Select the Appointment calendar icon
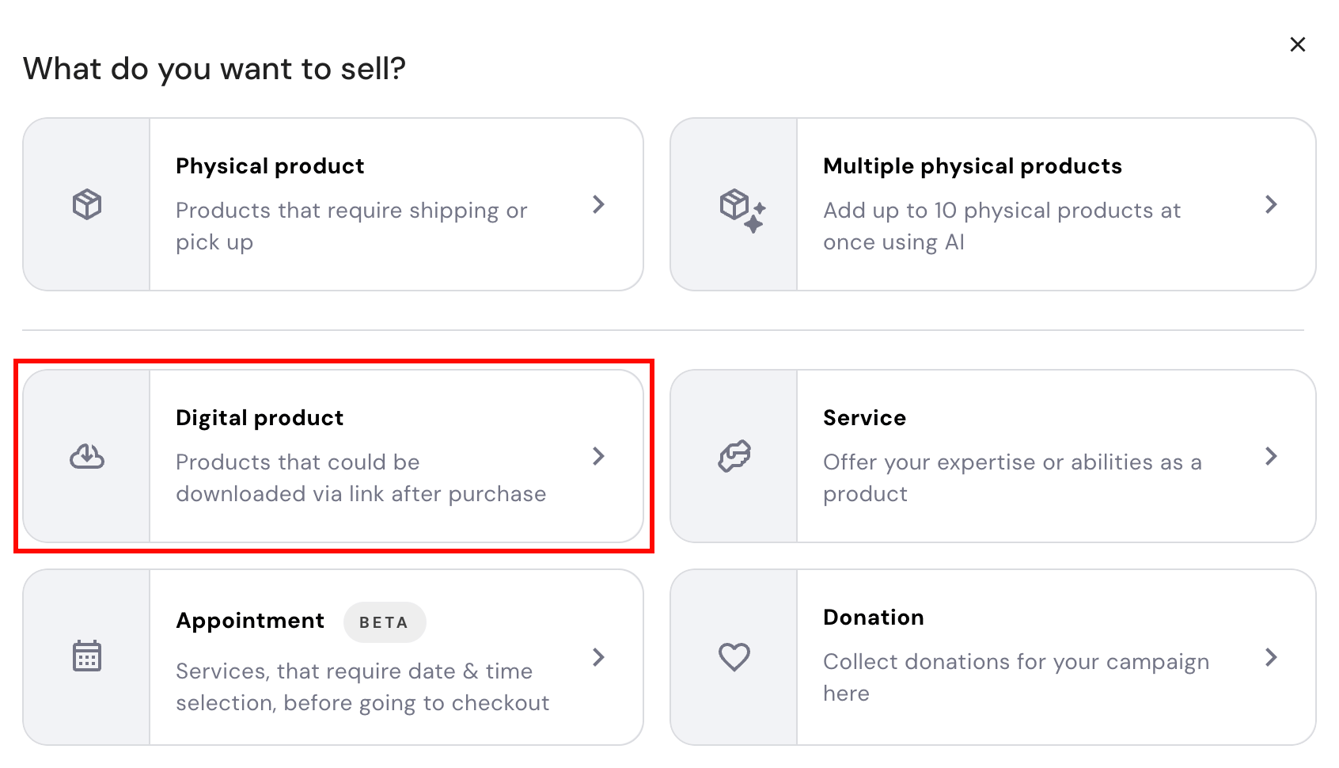The width and height of the screenshot is (1339, 768). click(87, 656)
